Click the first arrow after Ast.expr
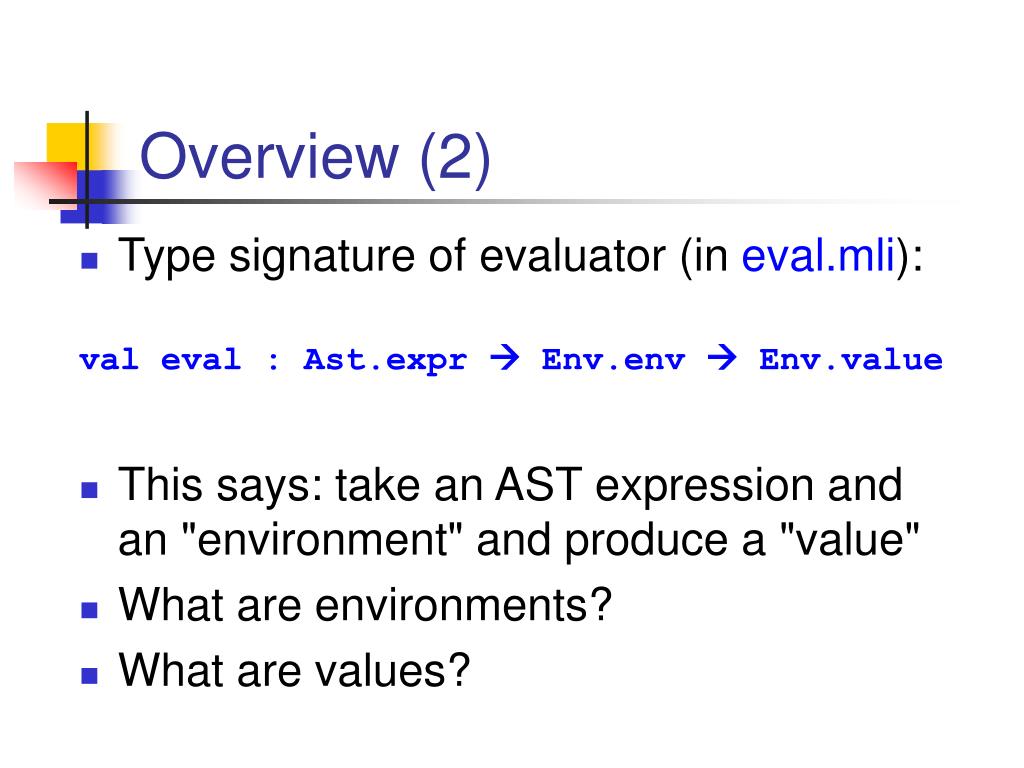 pyautogui.click(x=504, y=357)
